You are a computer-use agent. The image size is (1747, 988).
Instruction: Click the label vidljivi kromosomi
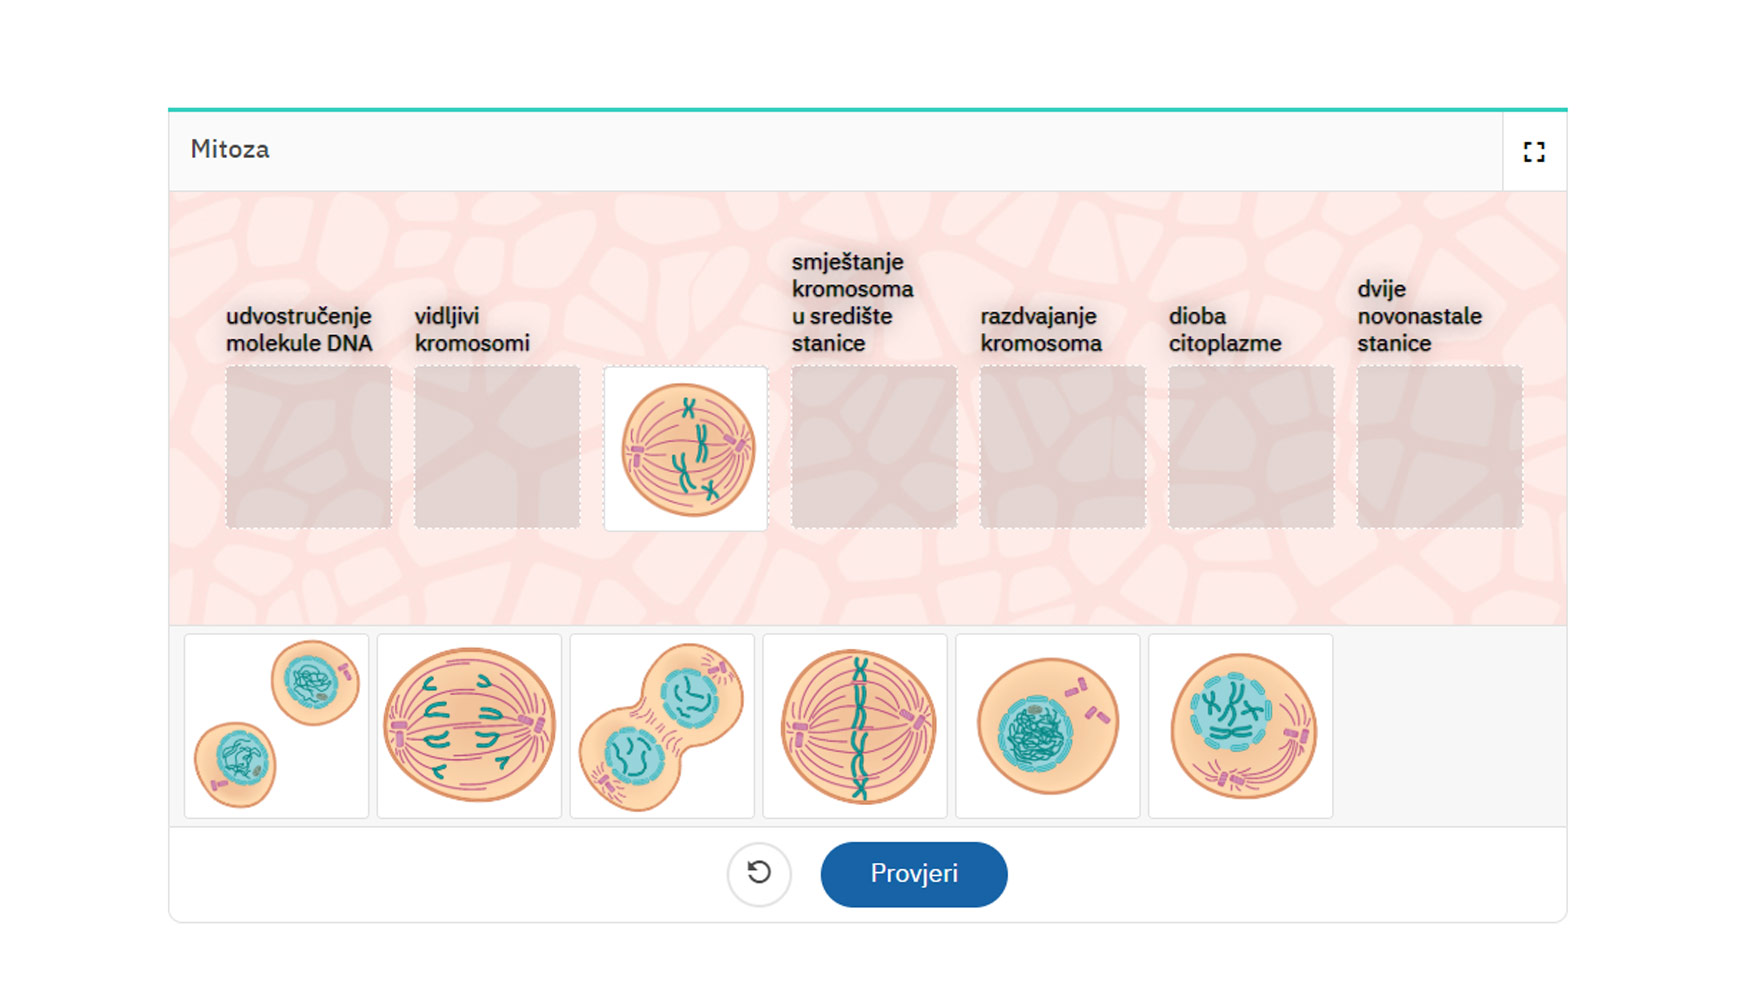[472, 330]
